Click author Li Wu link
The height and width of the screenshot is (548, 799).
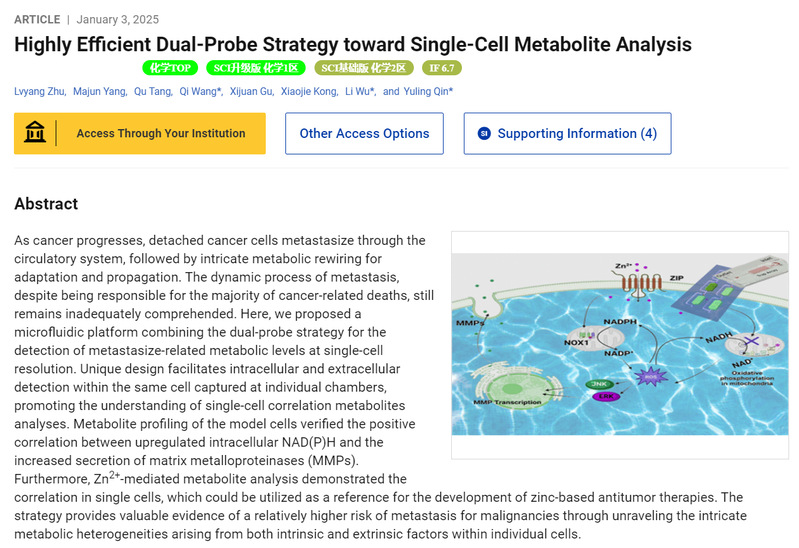point(359,91)
